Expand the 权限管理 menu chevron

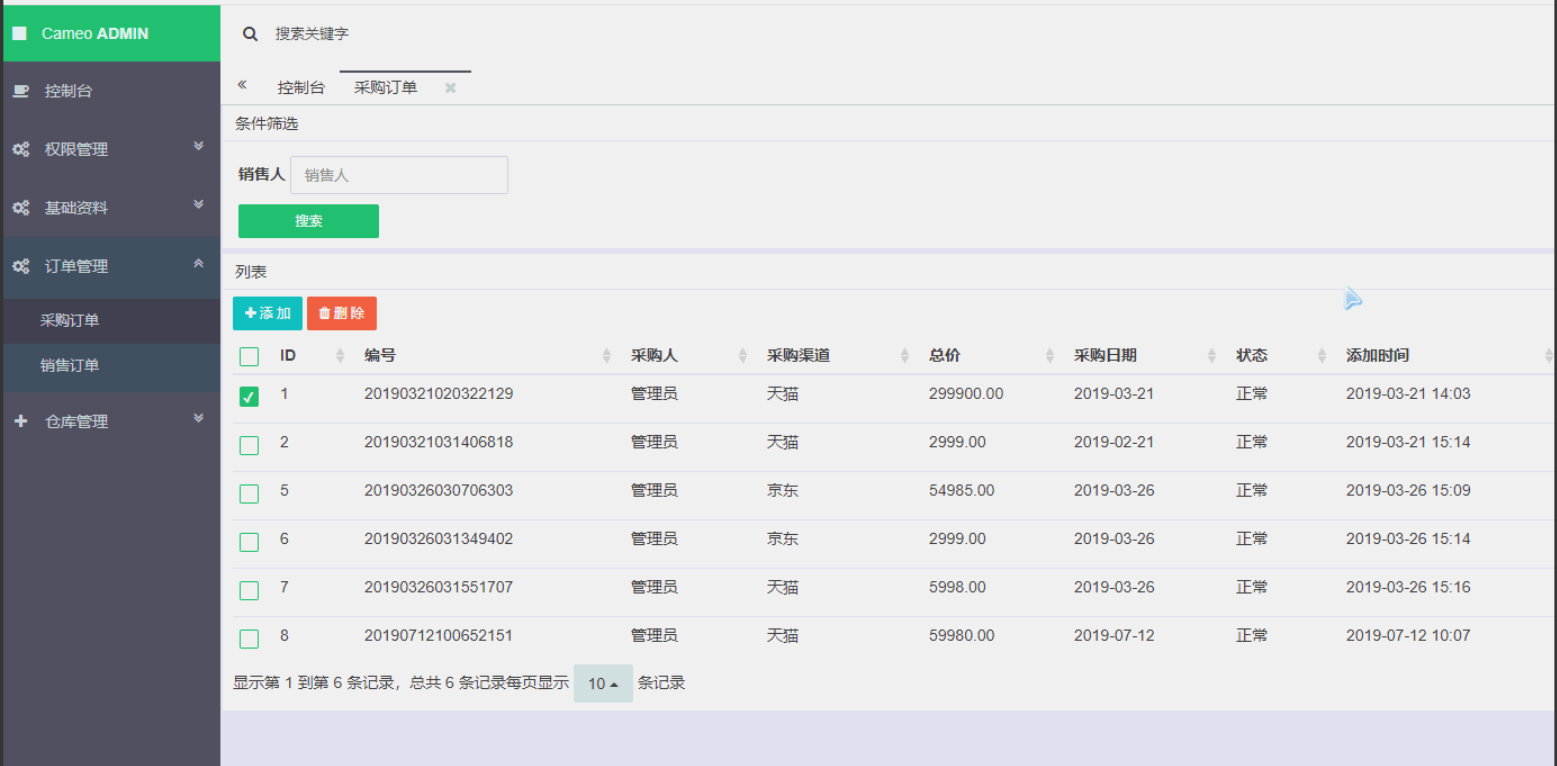[x=198, y=146]
